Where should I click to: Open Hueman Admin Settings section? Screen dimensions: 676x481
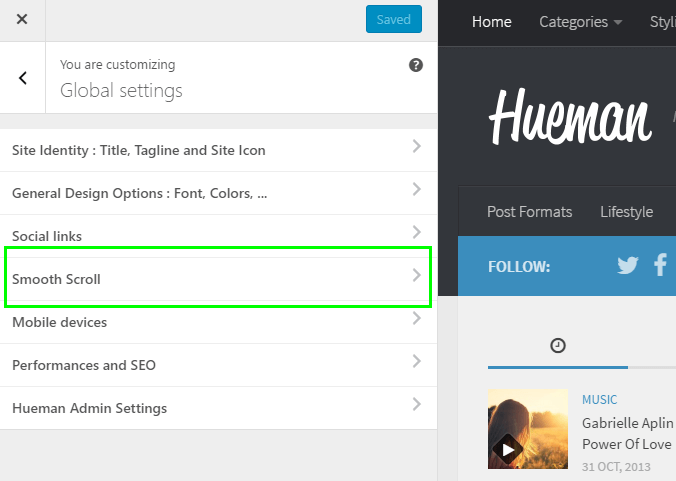(219, 408)
